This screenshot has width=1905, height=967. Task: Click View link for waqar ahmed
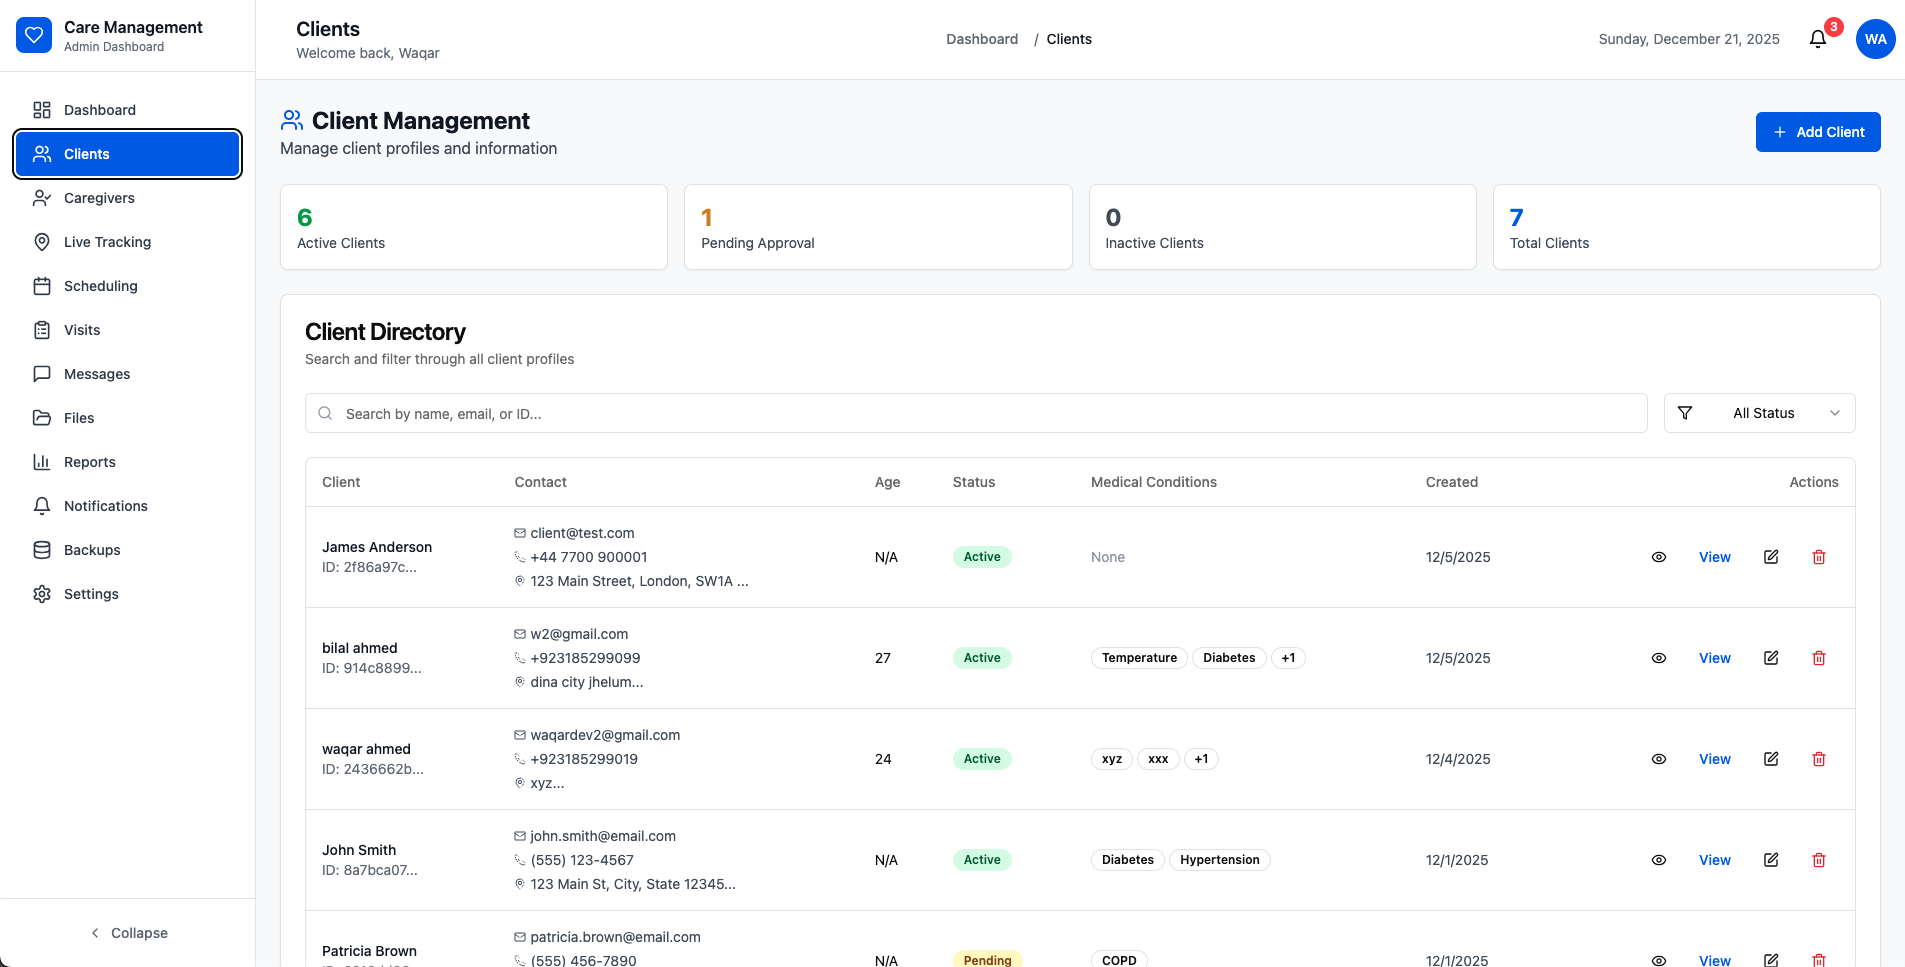click(x=1714, y=759)
